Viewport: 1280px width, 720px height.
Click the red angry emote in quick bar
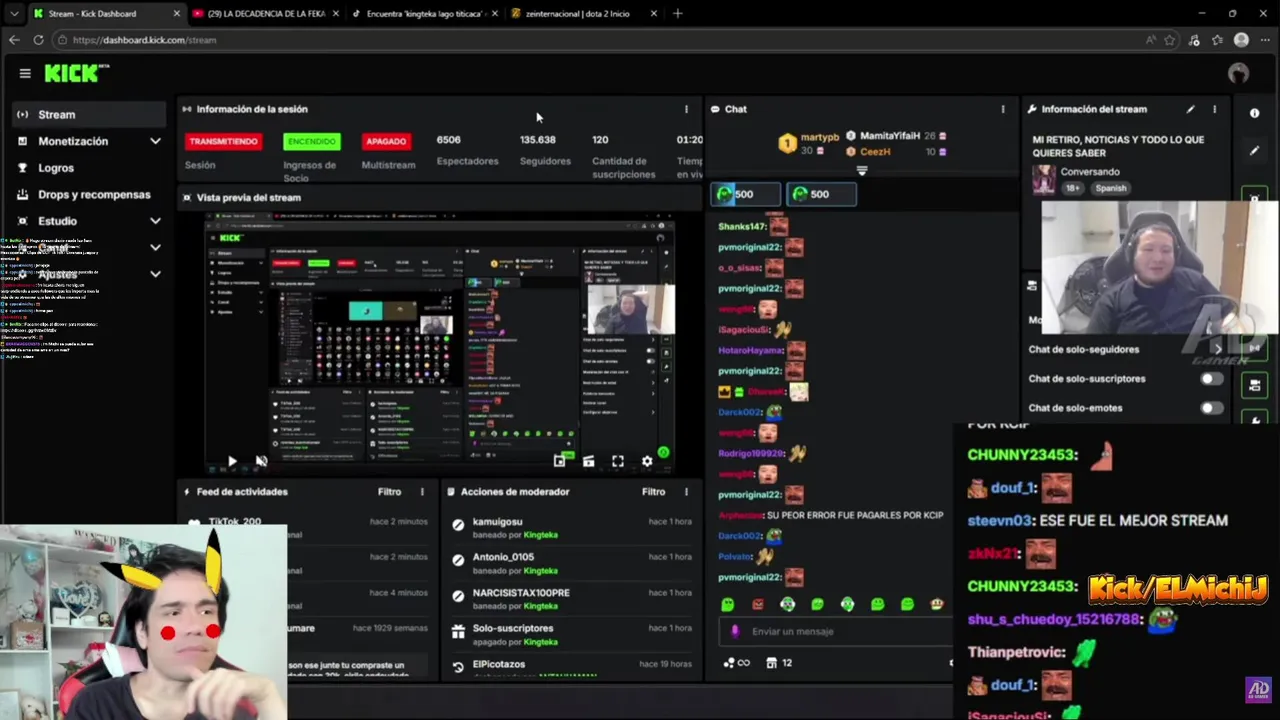(757, 604)
